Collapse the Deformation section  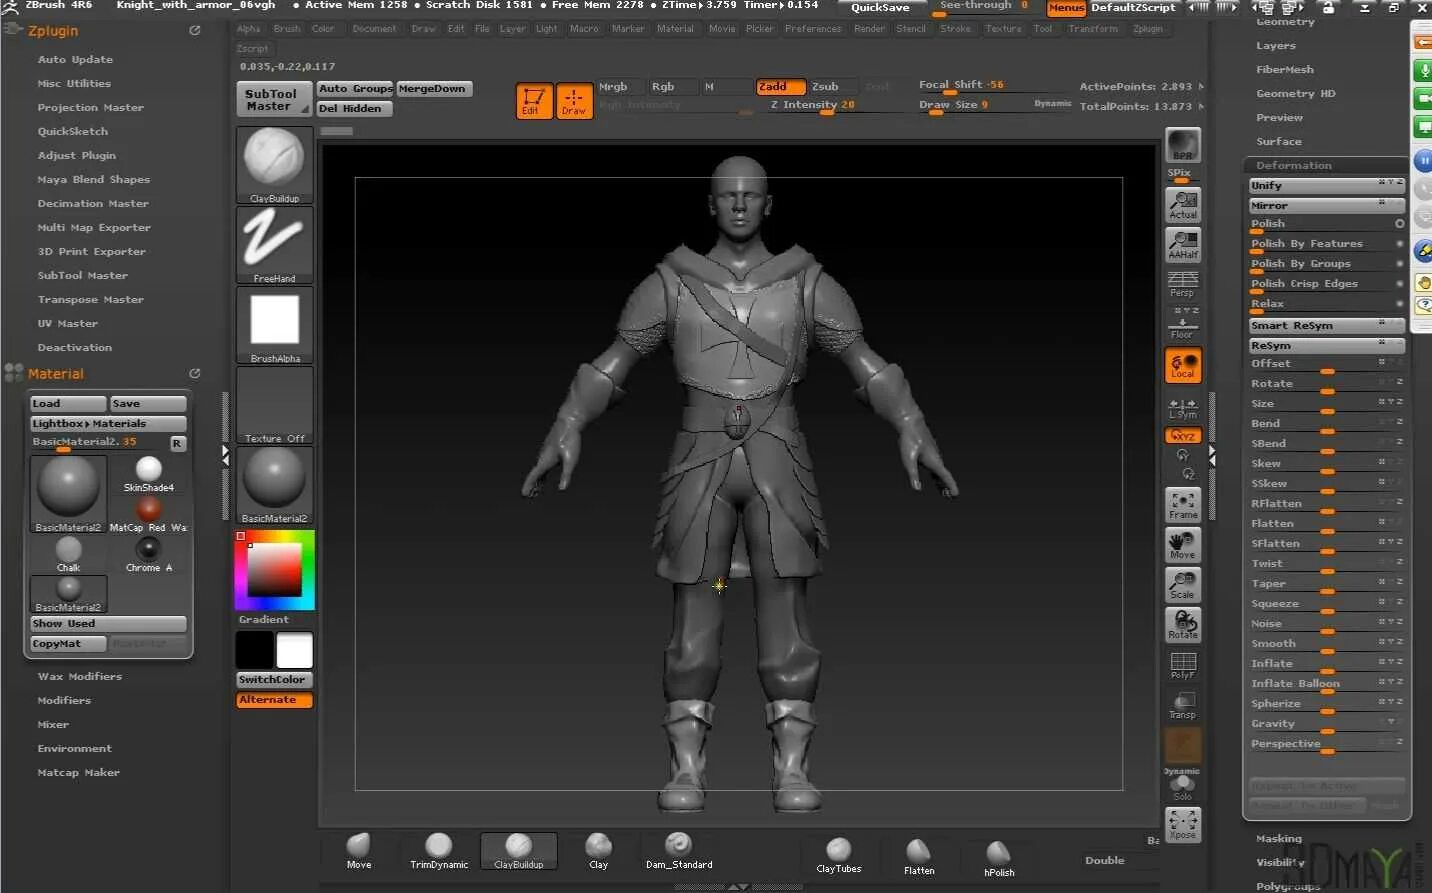[1294, 166]
